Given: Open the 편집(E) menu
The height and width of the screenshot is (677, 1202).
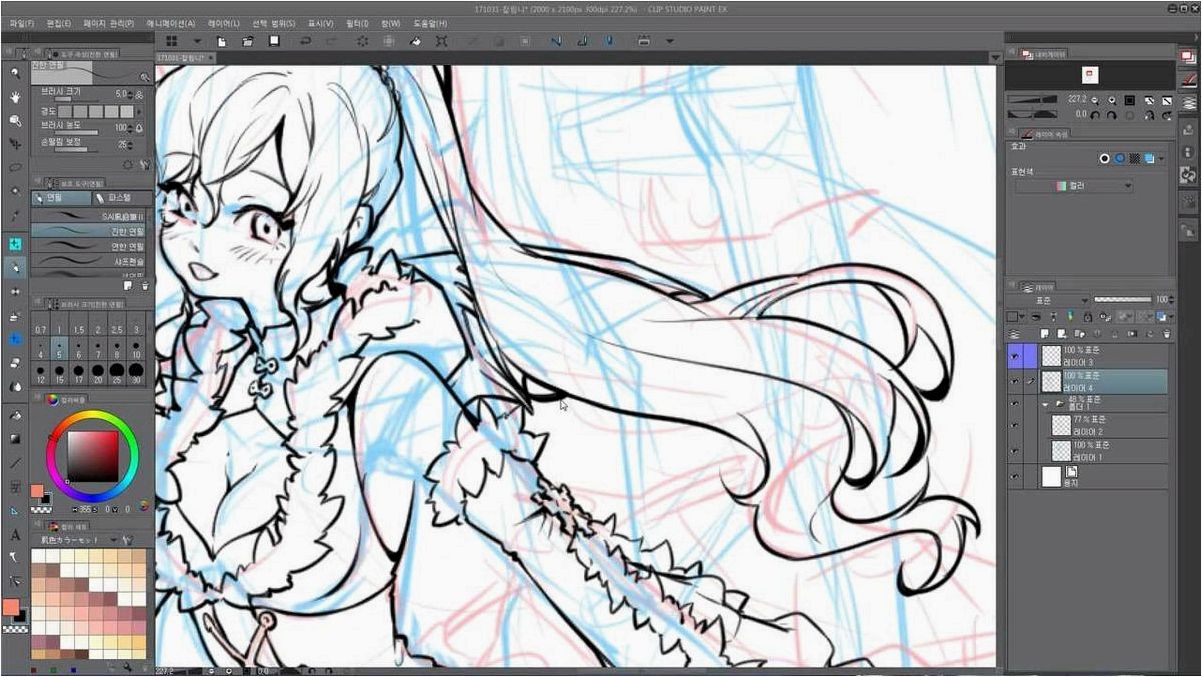Looking at the screenshot, I should (x=59, y=22).
